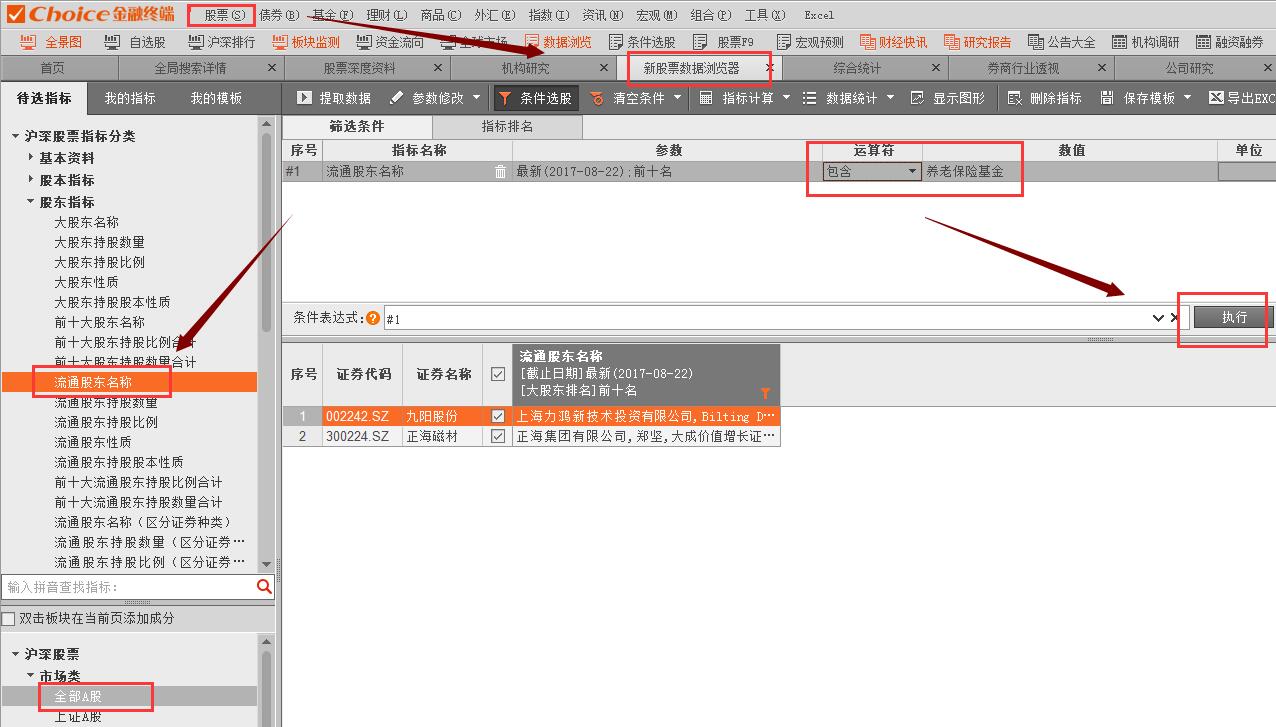Click the 参数修改 pencil icon
Image resolution: width=1276 pixels, height=727 pixels.
click(397, 98)
